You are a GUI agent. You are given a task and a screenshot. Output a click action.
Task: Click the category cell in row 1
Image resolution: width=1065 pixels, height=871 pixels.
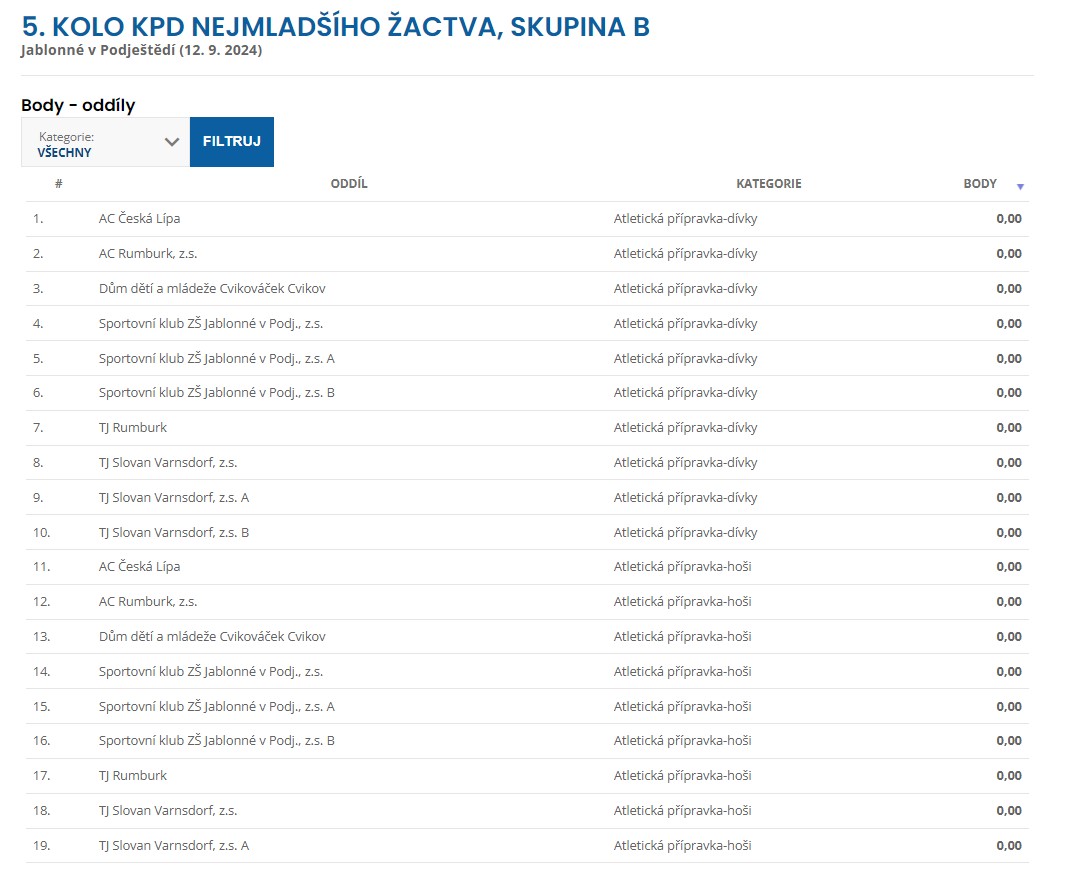tap(685, 219)
